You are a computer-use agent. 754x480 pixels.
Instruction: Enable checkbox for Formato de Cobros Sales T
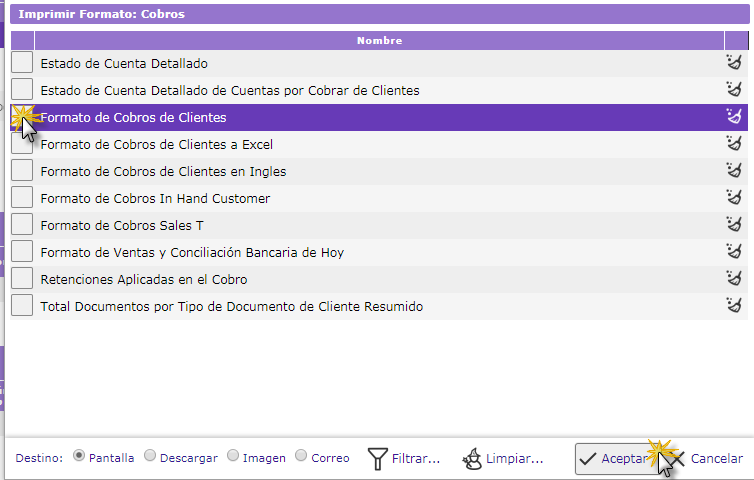(22, 225)
